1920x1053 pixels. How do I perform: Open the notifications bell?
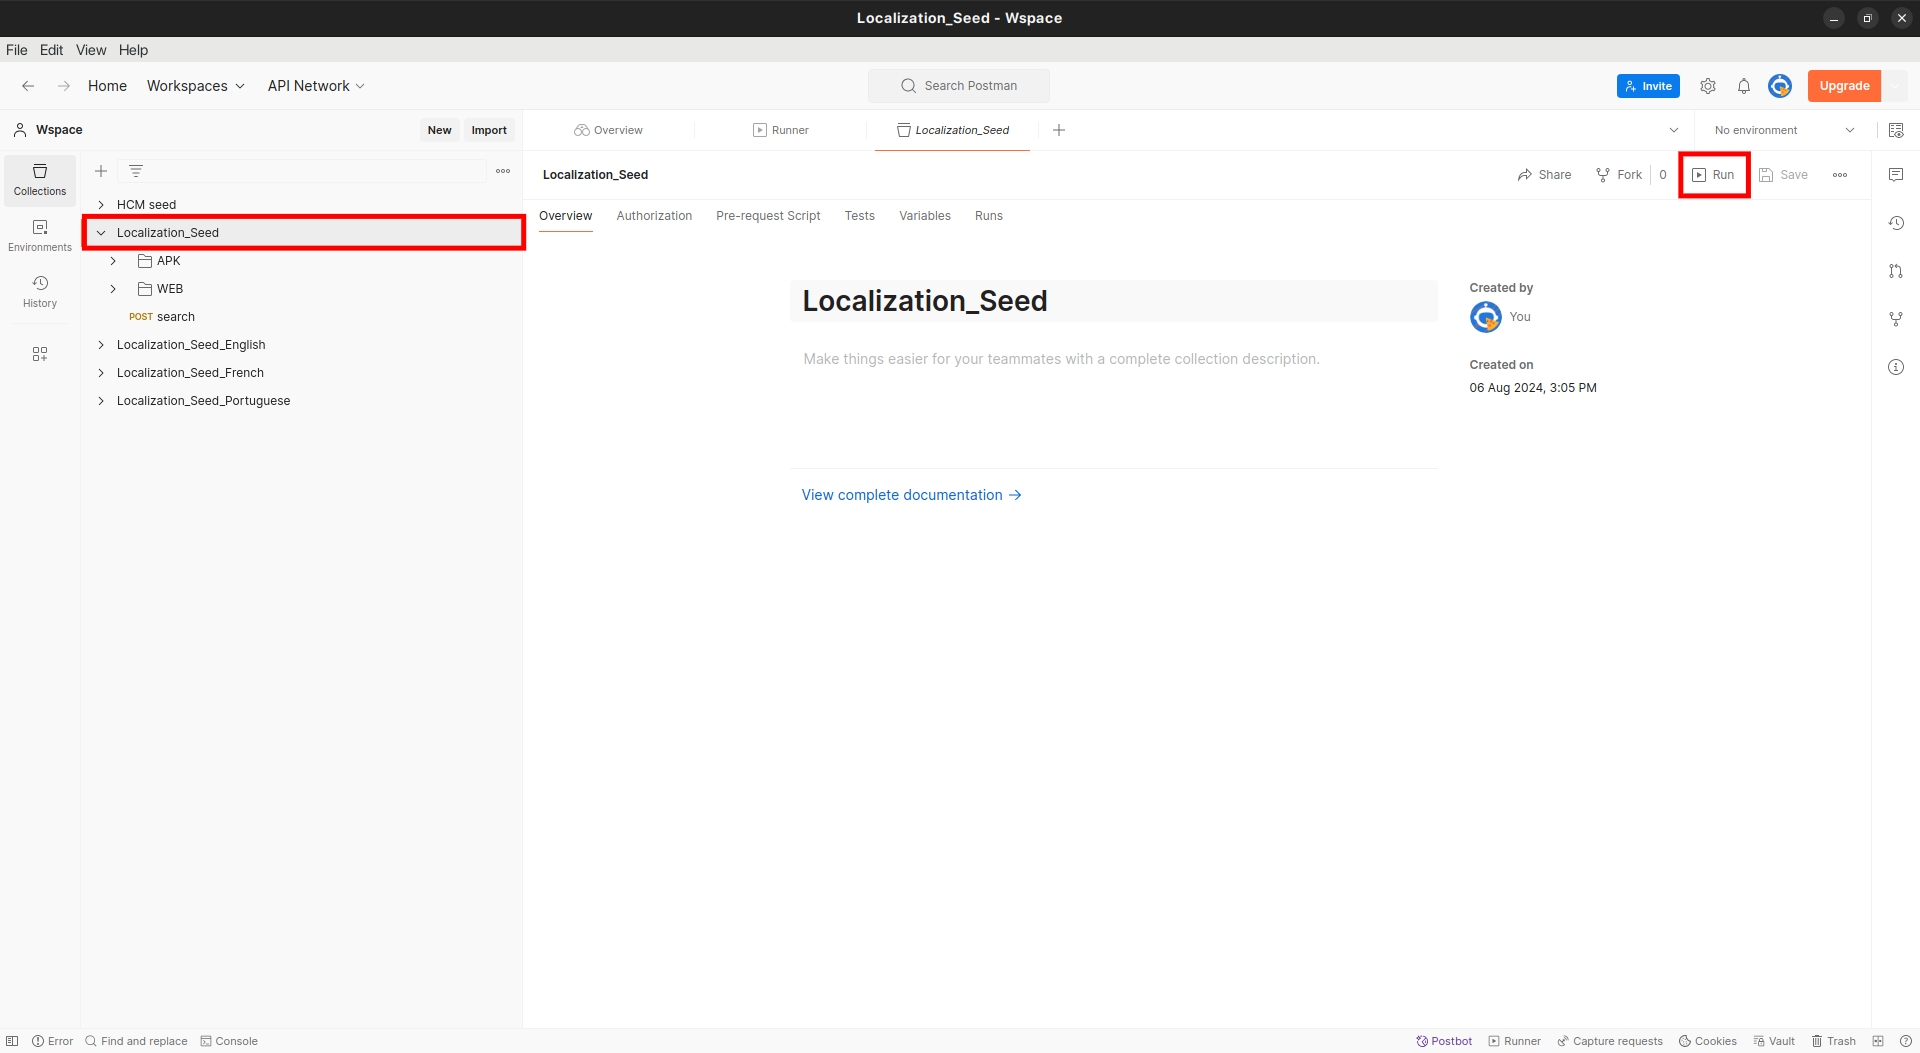click(1743, 86)
